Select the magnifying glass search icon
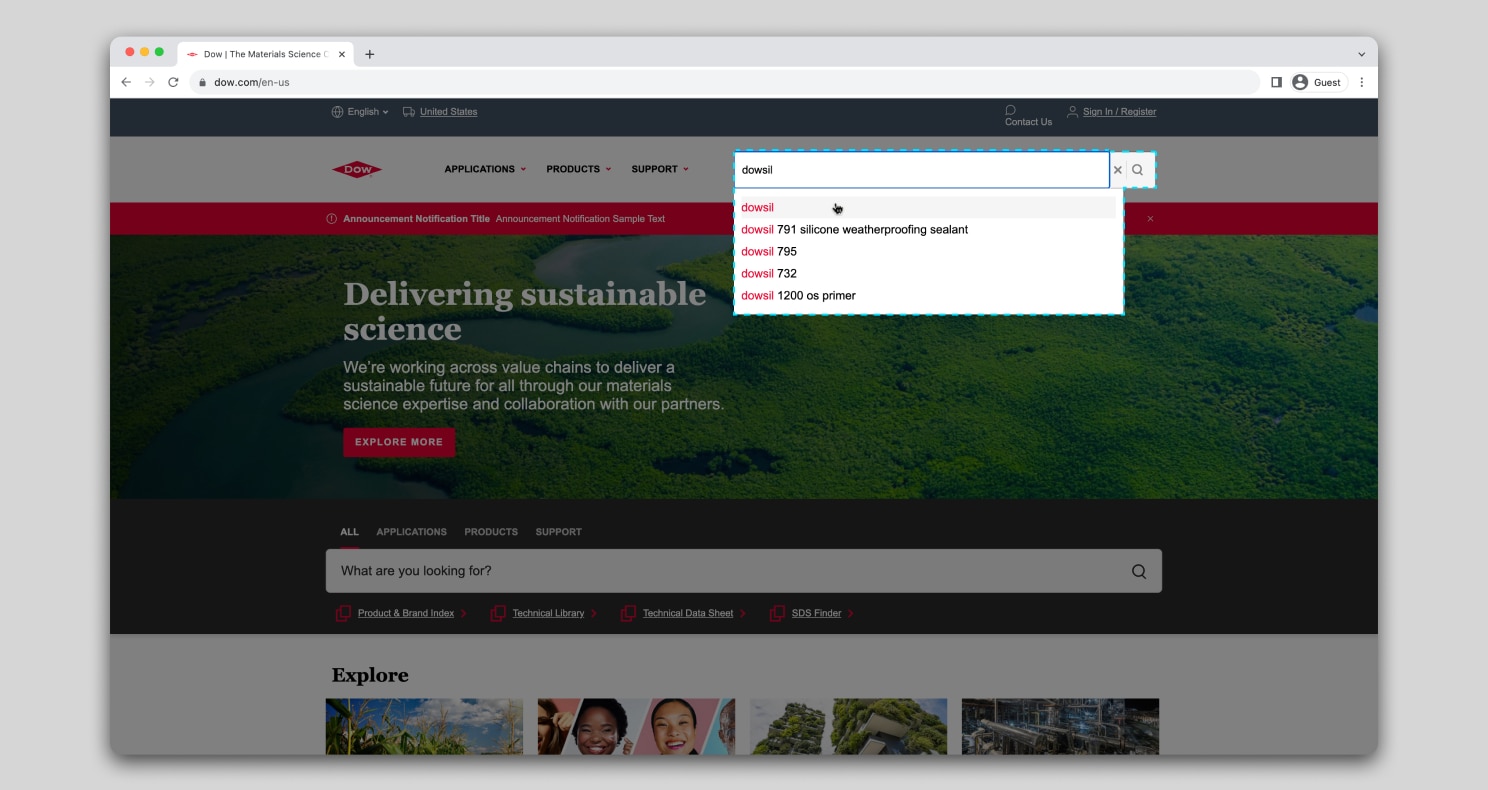The width and height of the screenshot is (1488, 790). tap(1137, 169)
